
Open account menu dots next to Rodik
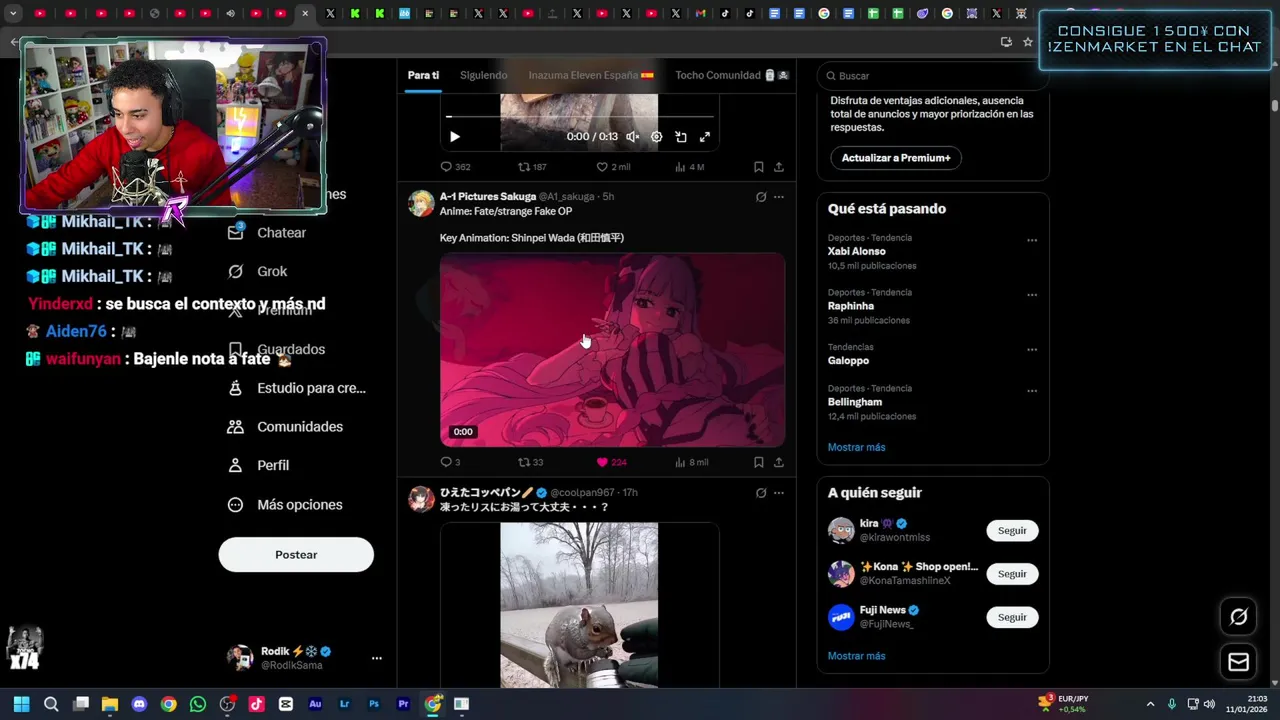pyautogui.click(x=377, y=658)
